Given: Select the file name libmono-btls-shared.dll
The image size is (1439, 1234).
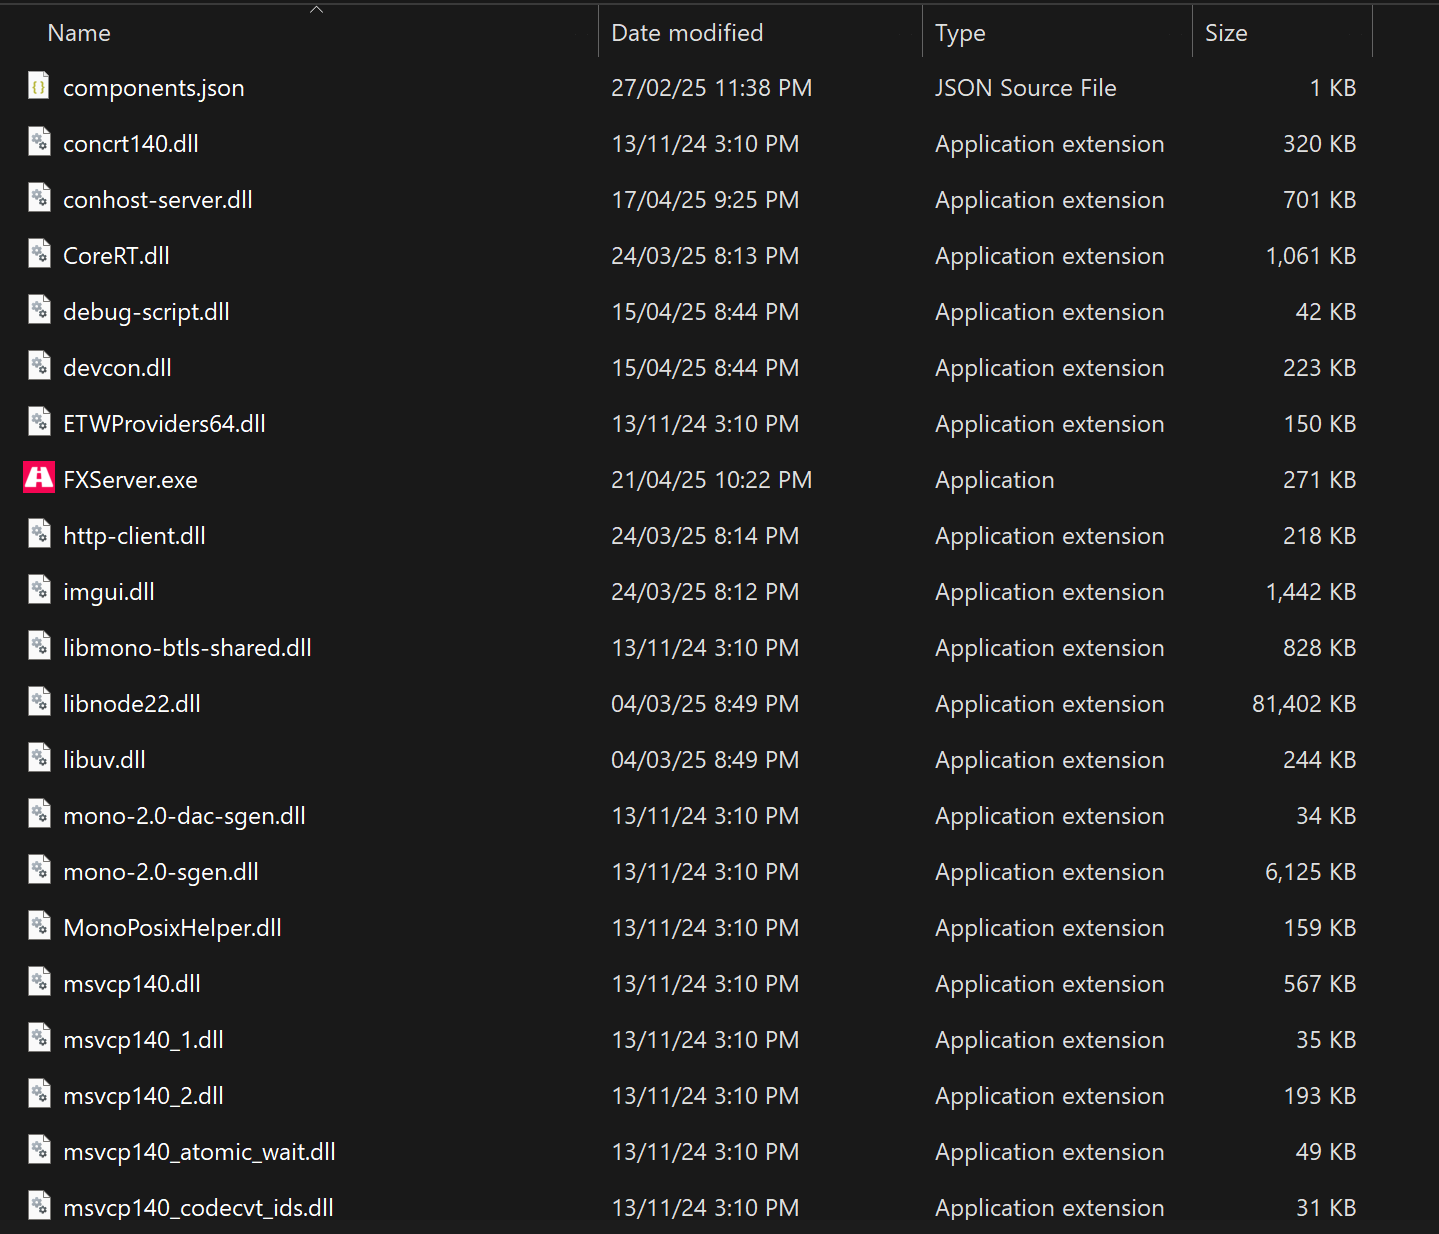Looking at the screenshot, I should (x=187, y=648).
